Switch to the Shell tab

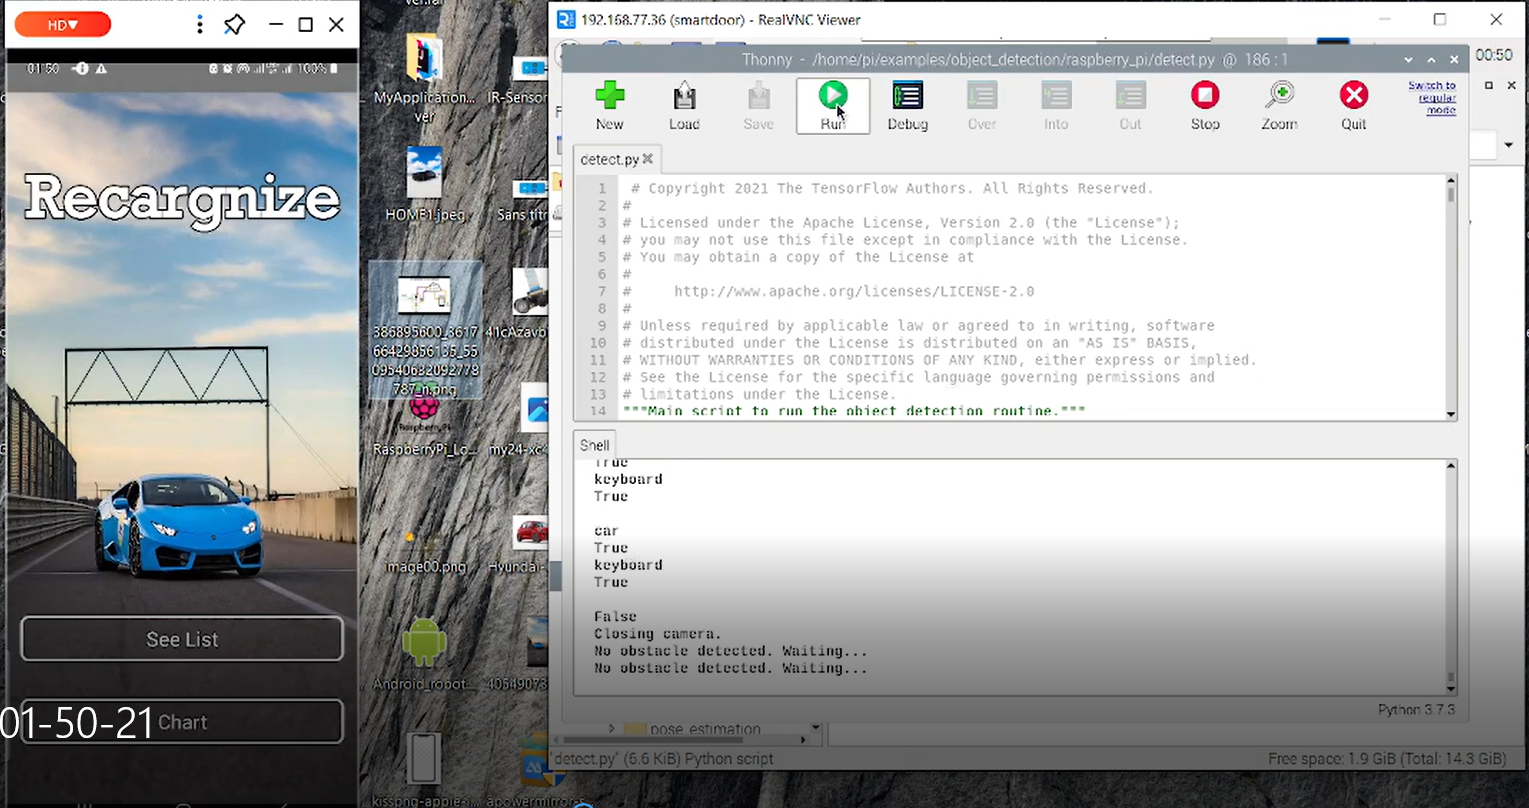coord(594,445)
